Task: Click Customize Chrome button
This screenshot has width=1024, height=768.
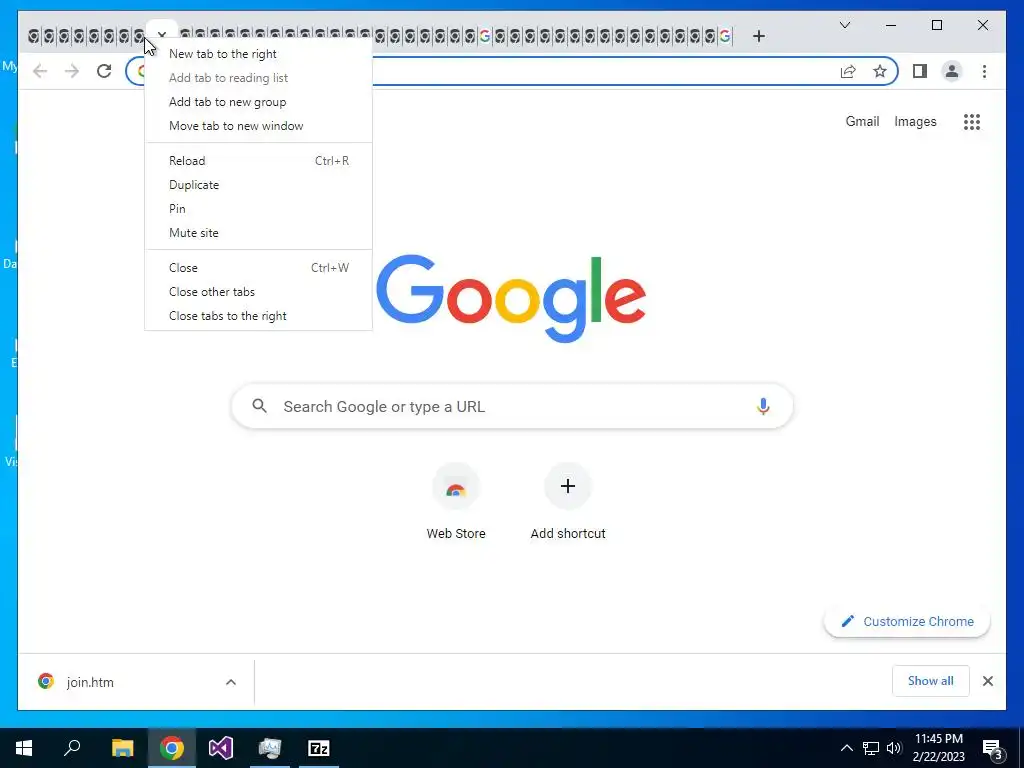Action: click(907, 622)
